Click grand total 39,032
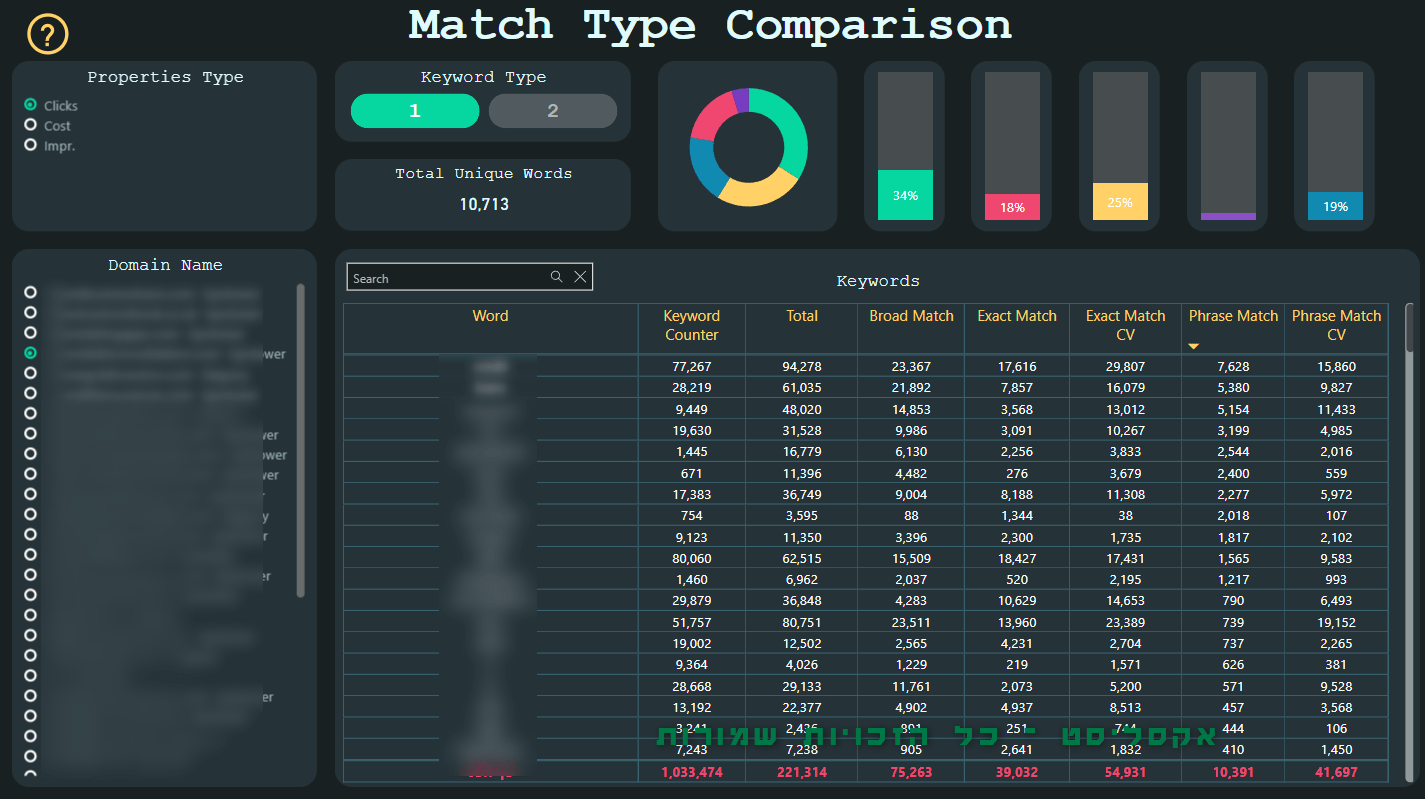Image resolution: width=1425 pixels, height=799 pixels. 1017,772
